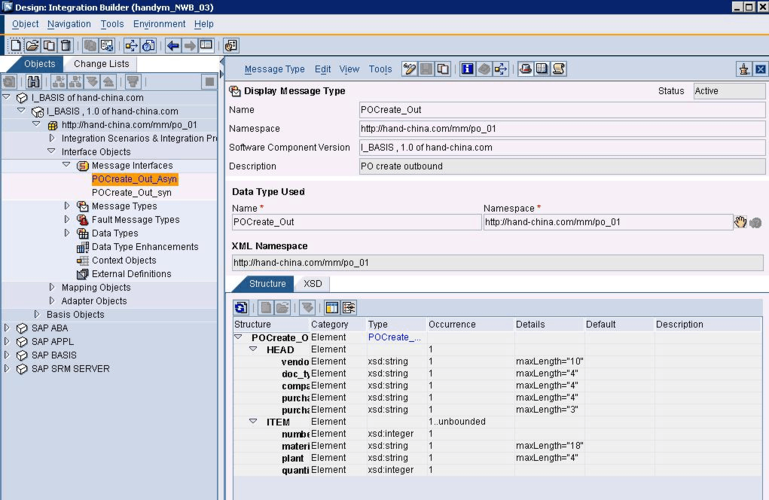The width and height of the screenshot is (769, 500).
Task: Select the POCreate_Out_Asyn interface
Action: coord(134,179)
